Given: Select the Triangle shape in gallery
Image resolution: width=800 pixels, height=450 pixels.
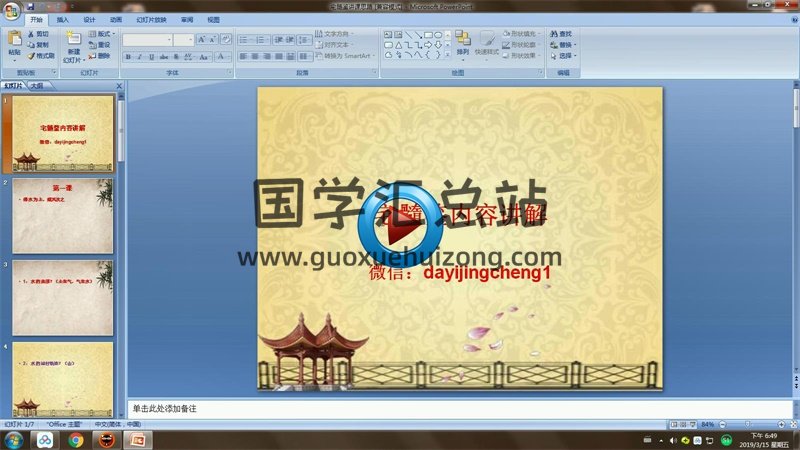Looking at the screenshot, I should [x=398, y=45].
